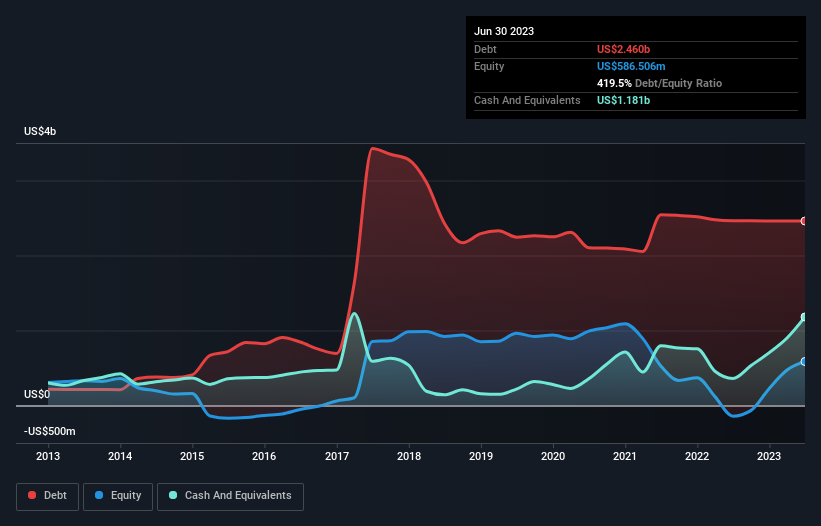821x526 pixels.
Task: Click the Debt row label in tooltip
Action: [485, 49]
